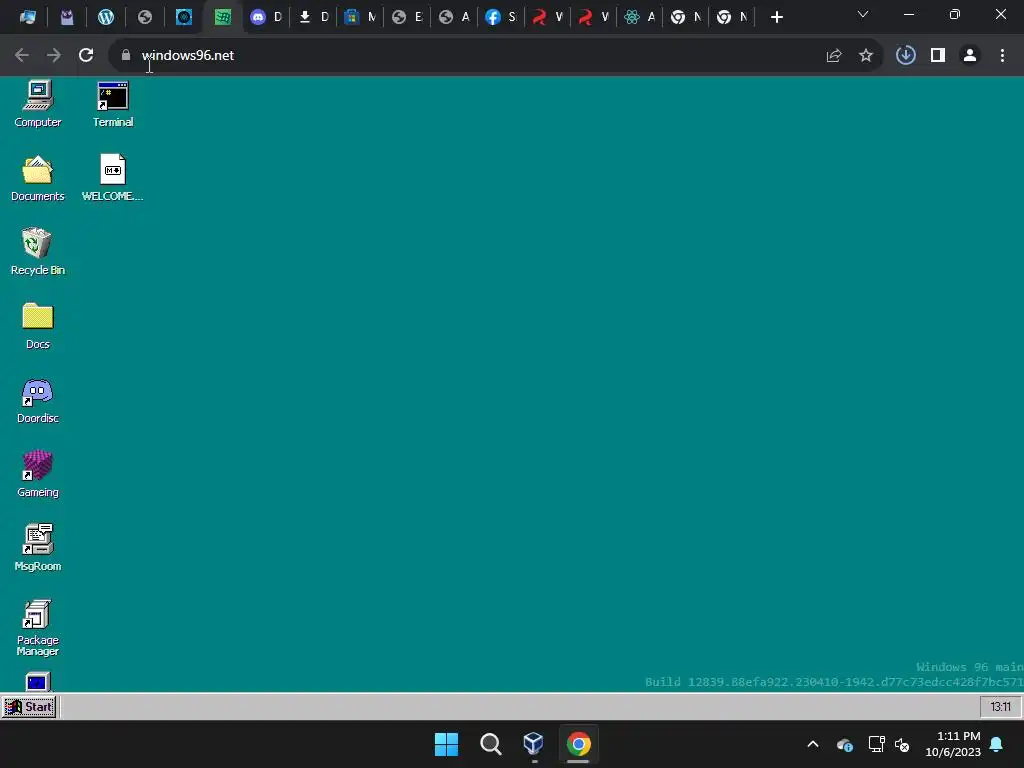This screenshot has width=1024, height=768.
Task: Open the network display tray icon
Action: click(x=876, y=744)
